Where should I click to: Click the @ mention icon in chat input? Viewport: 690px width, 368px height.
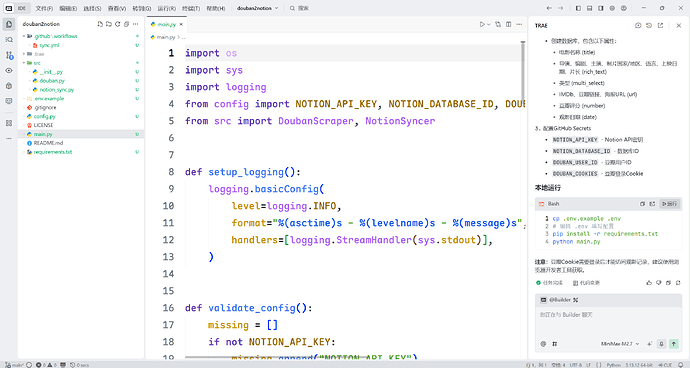click(x=543, y=344)
